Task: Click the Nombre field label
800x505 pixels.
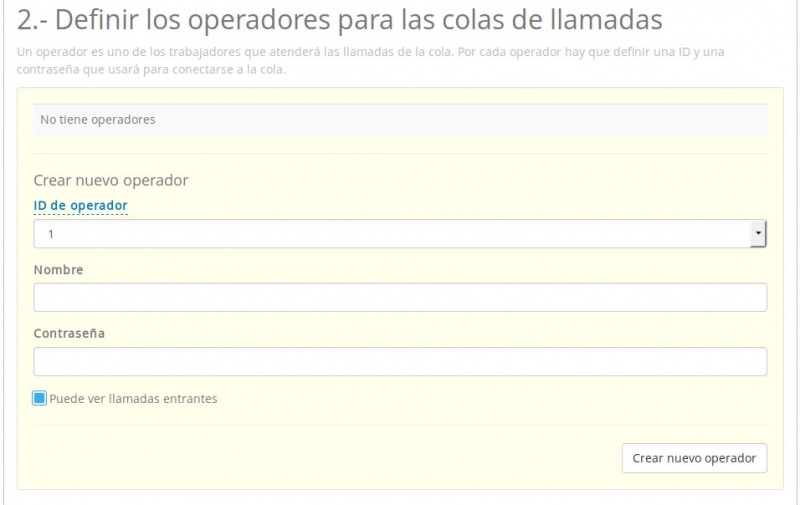Action: [x=58, y=270]
